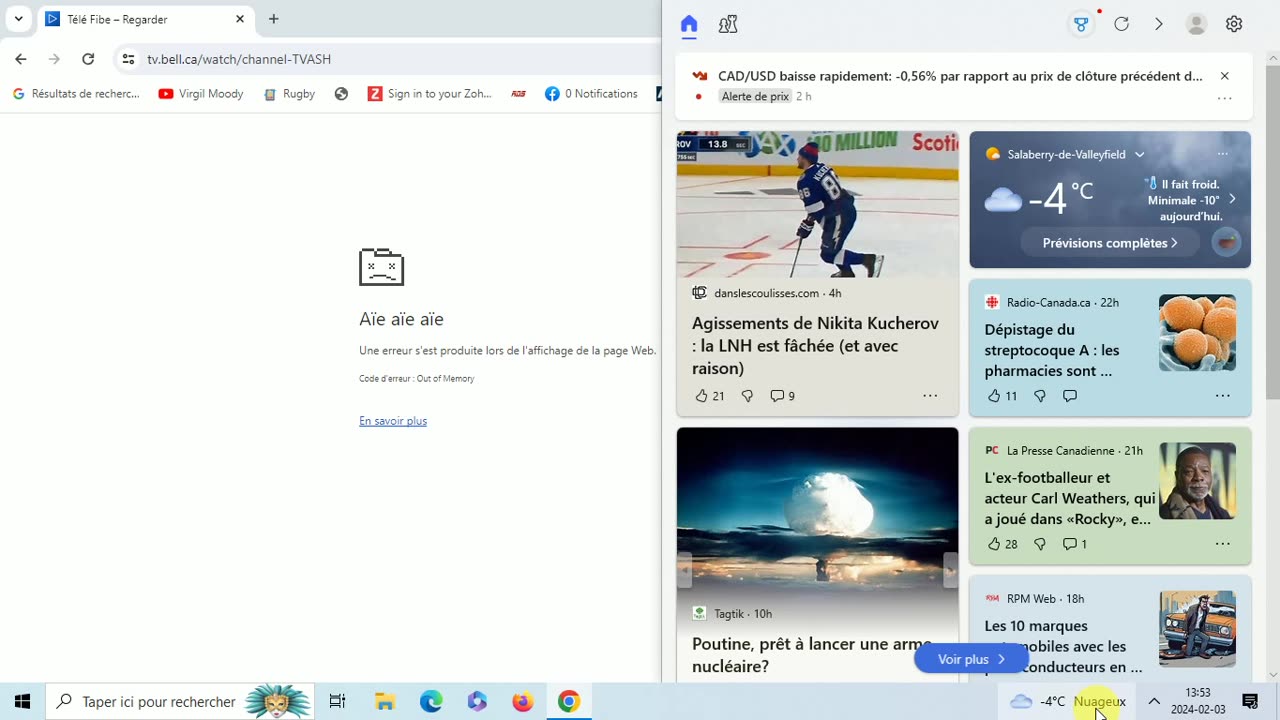
Task: Click the Carl Weathers portrait thumbnail
Action: click(1197, 481)
